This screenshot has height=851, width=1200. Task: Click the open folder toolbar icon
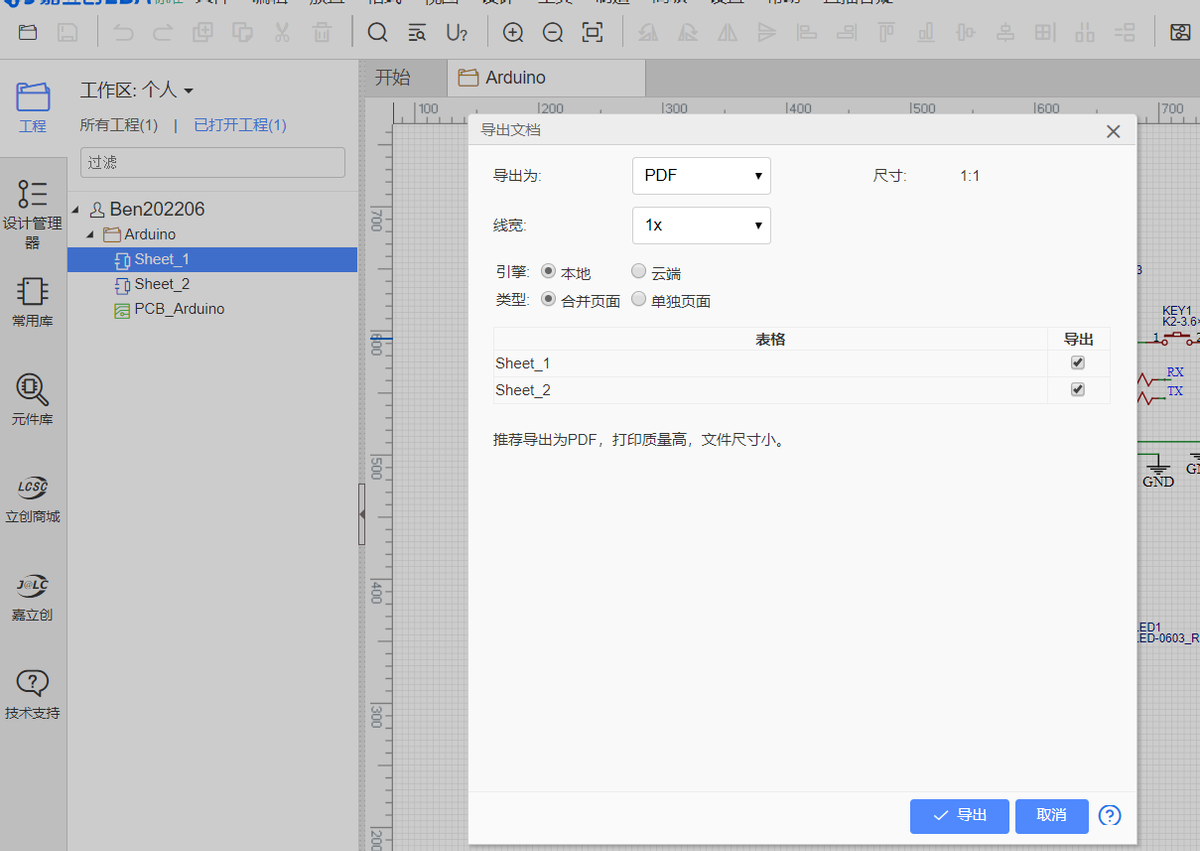tap(28, 33)
